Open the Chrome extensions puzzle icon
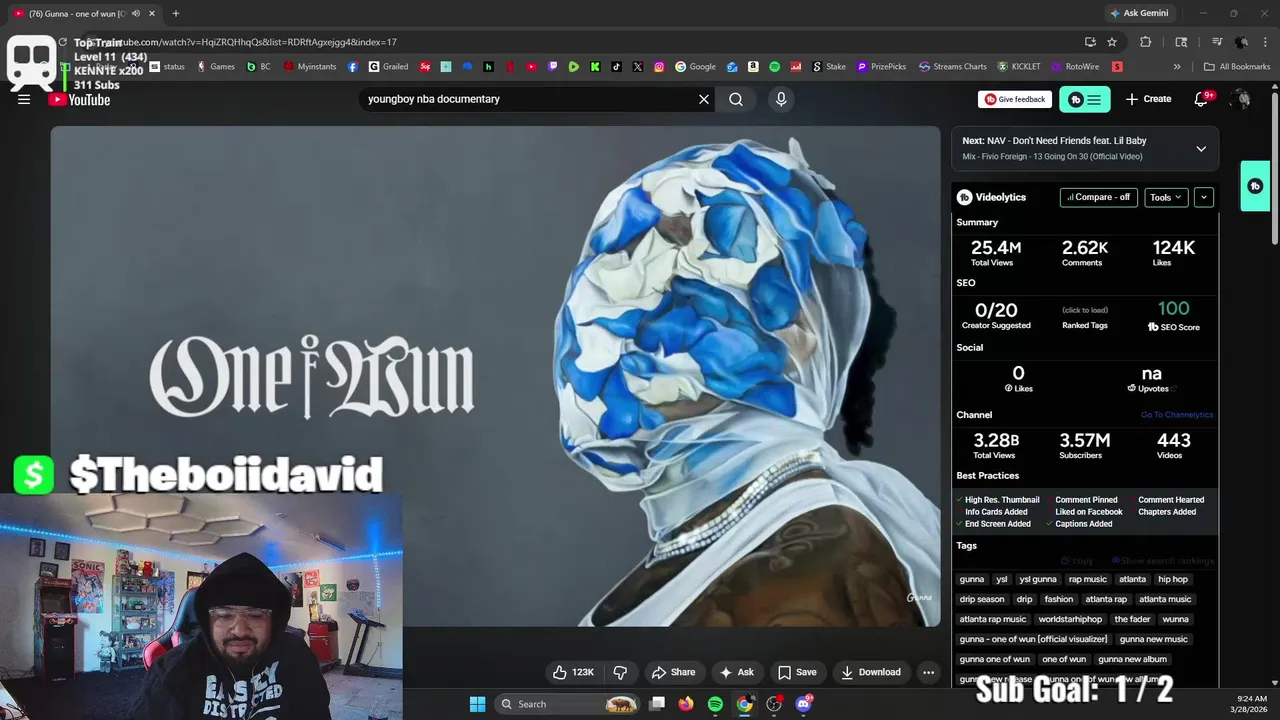Image resolution: width=1280 pixels, height=720 pixels. 1146,42
